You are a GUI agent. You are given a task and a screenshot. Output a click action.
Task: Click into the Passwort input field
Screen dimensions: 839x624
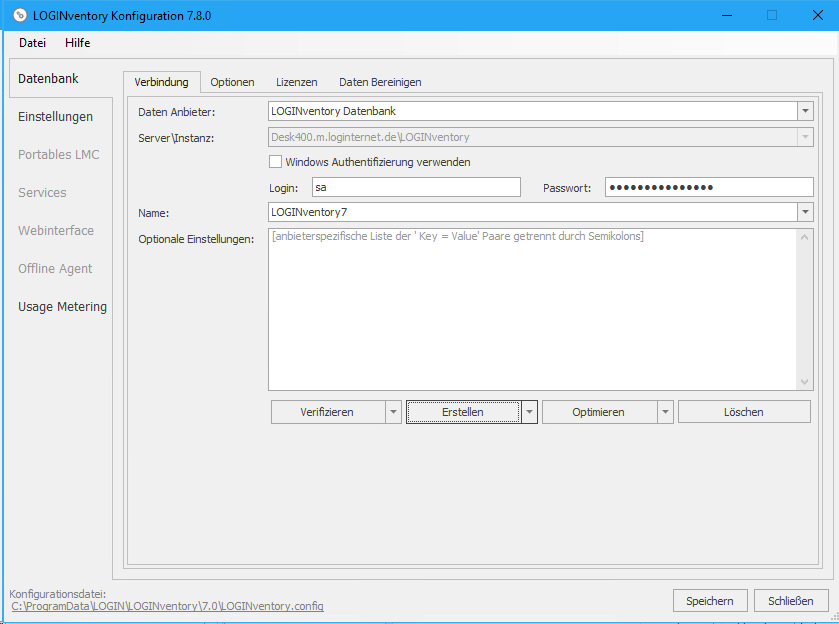tap(709, 187)
